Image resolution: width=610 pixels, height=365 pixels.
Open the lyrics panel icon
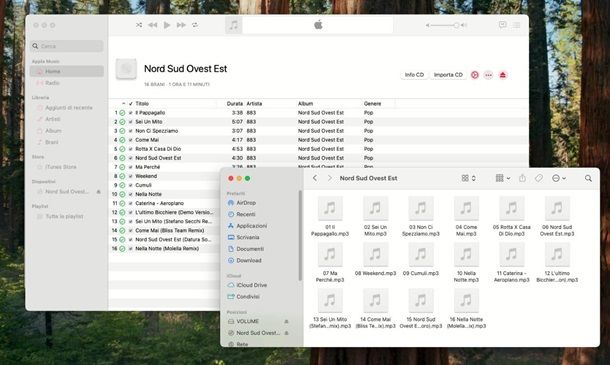[503, 25]
